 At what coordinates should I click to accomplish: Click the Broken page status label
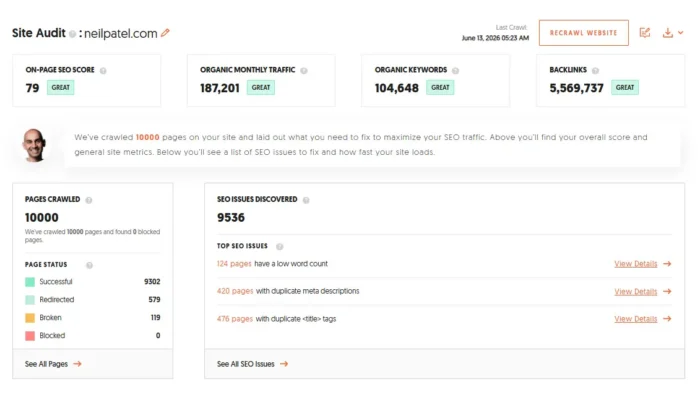(50, 318)
